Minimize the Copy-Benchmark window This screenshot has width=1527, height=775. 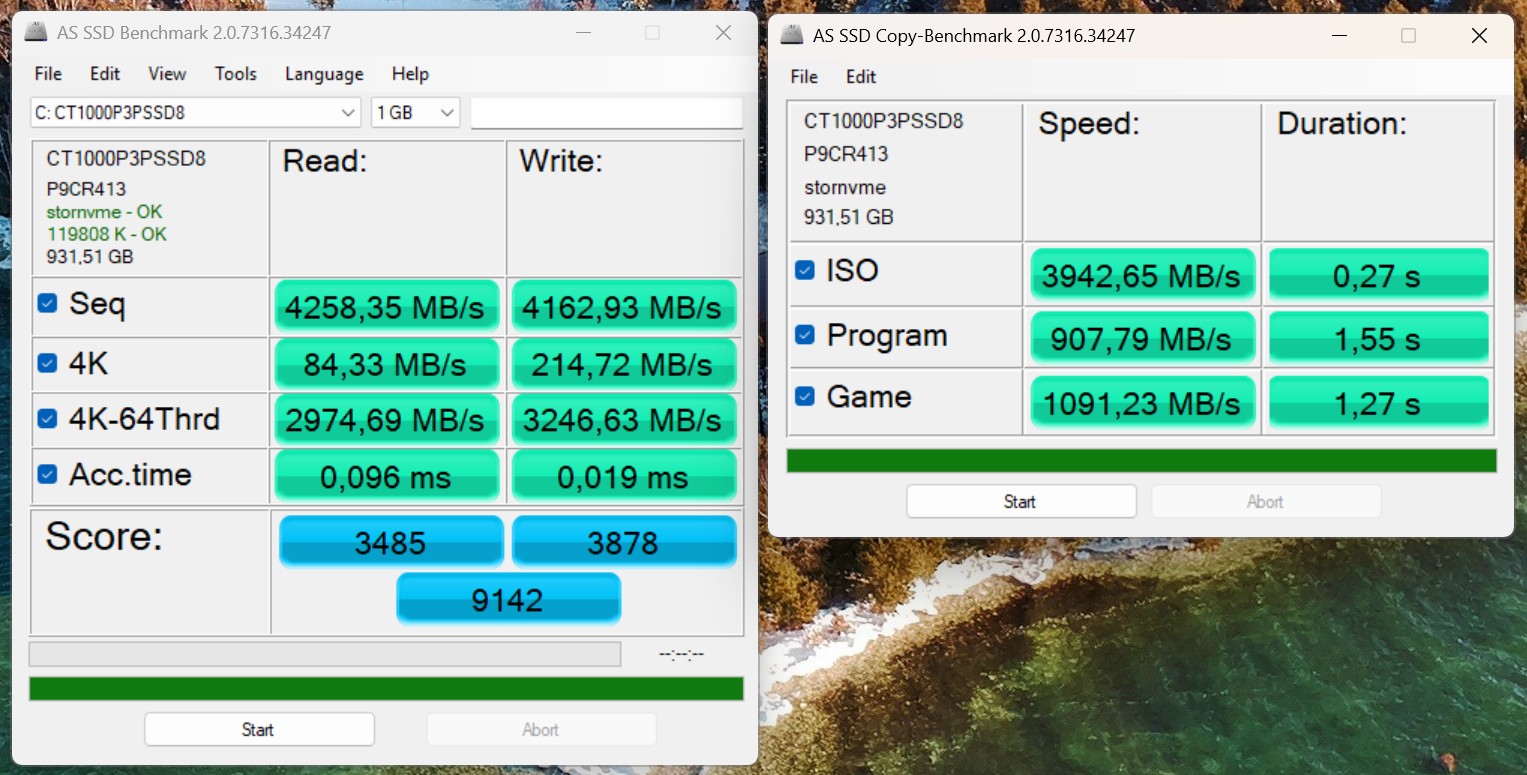[x=1338, y=36]
